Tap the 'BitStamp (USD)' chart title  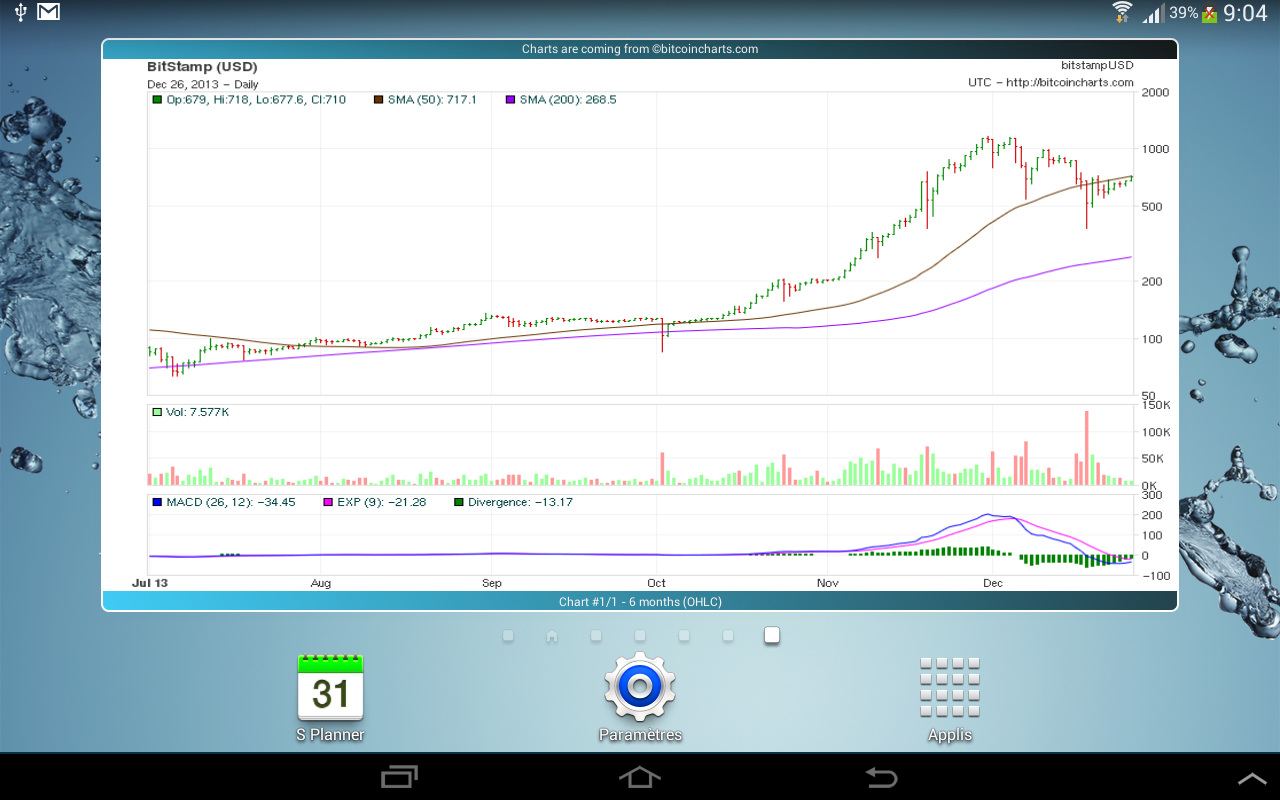coord(202,67)
